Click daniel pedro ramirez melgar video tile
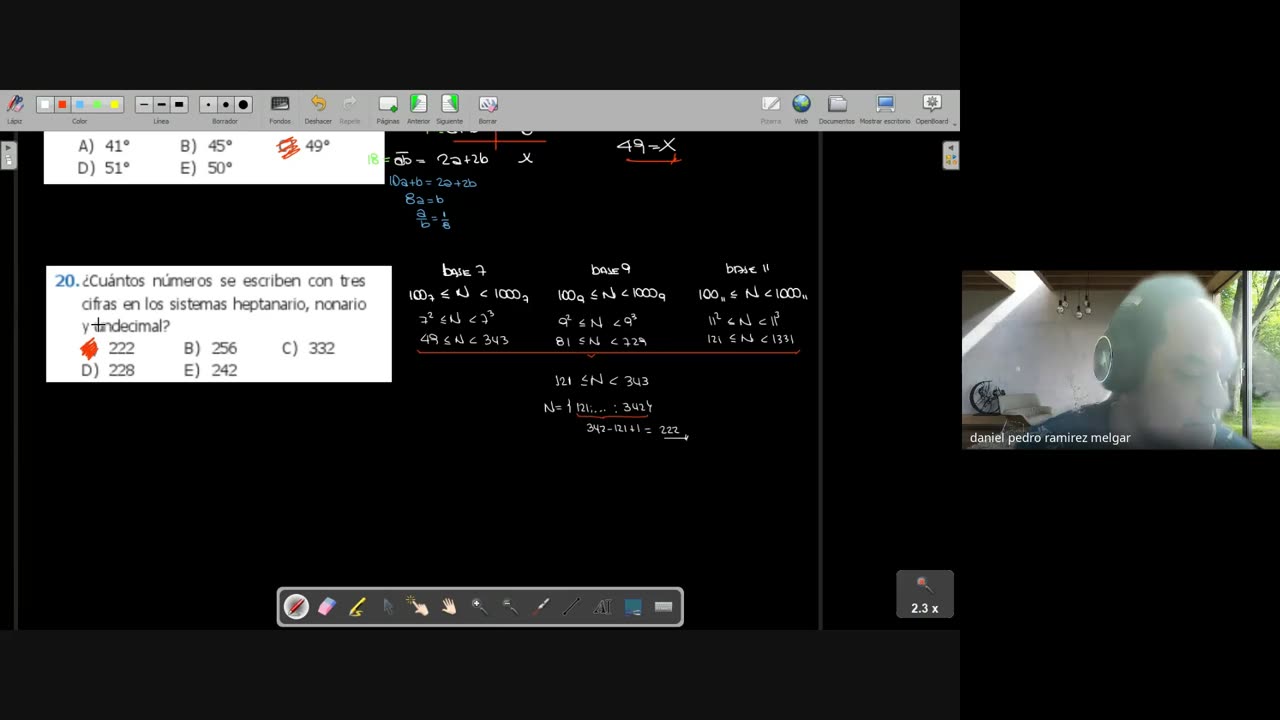1280x720 pixels. pyautogui.click(x=1120, y=359)
